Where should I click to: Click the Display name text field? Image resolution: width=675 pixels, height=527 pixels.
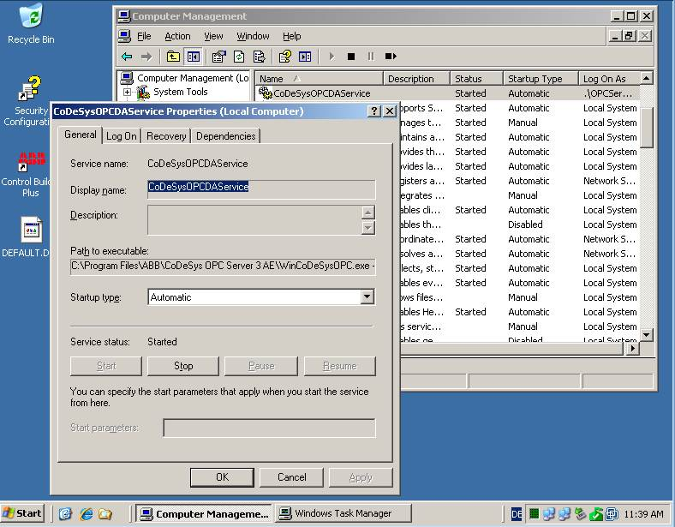(x=261, y=189)
